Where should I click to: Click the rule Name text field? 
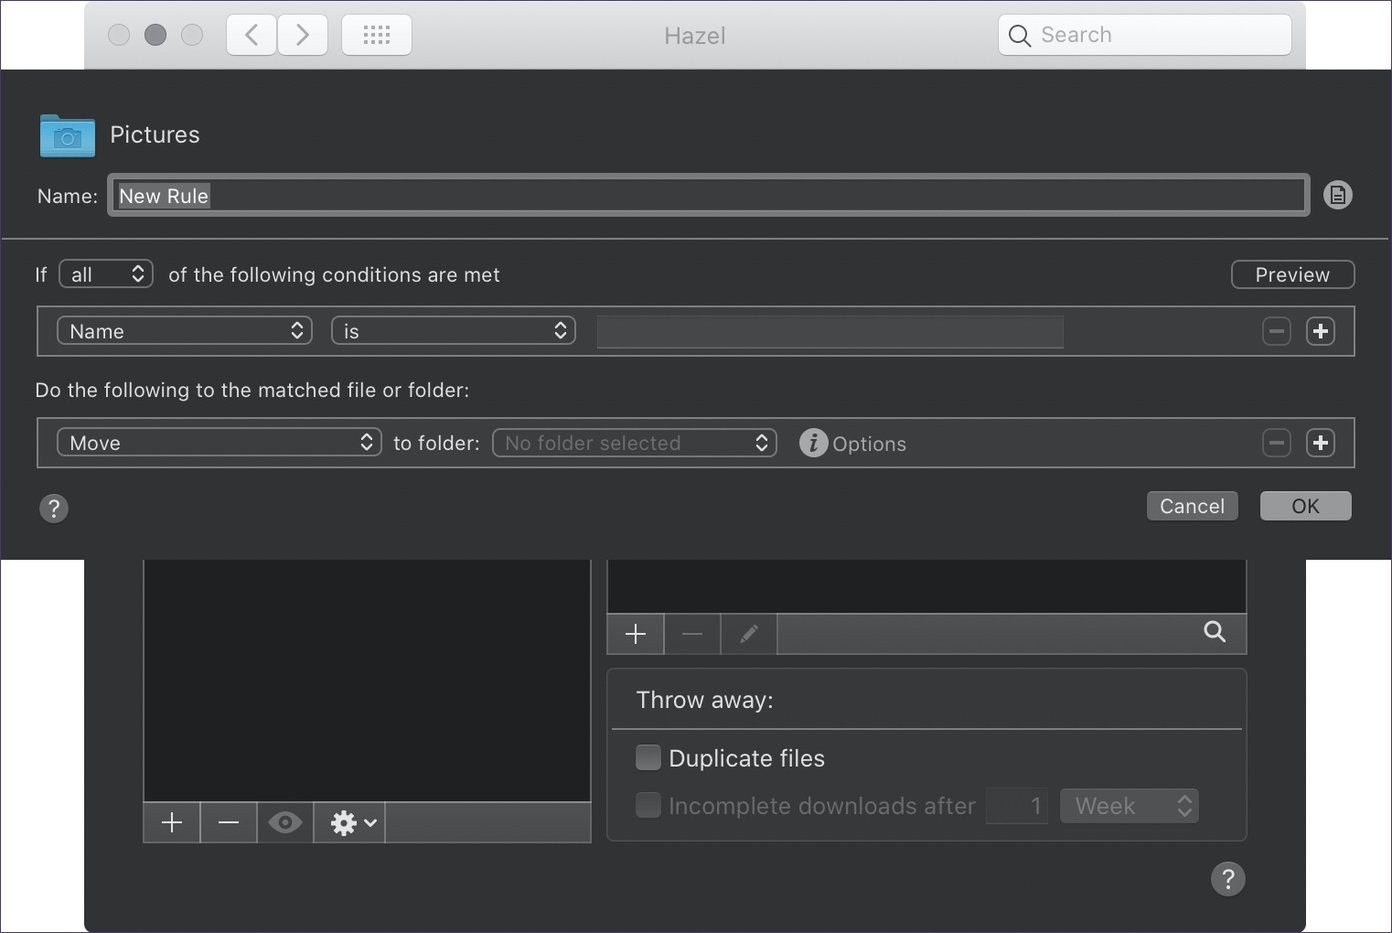click(708, 196)
